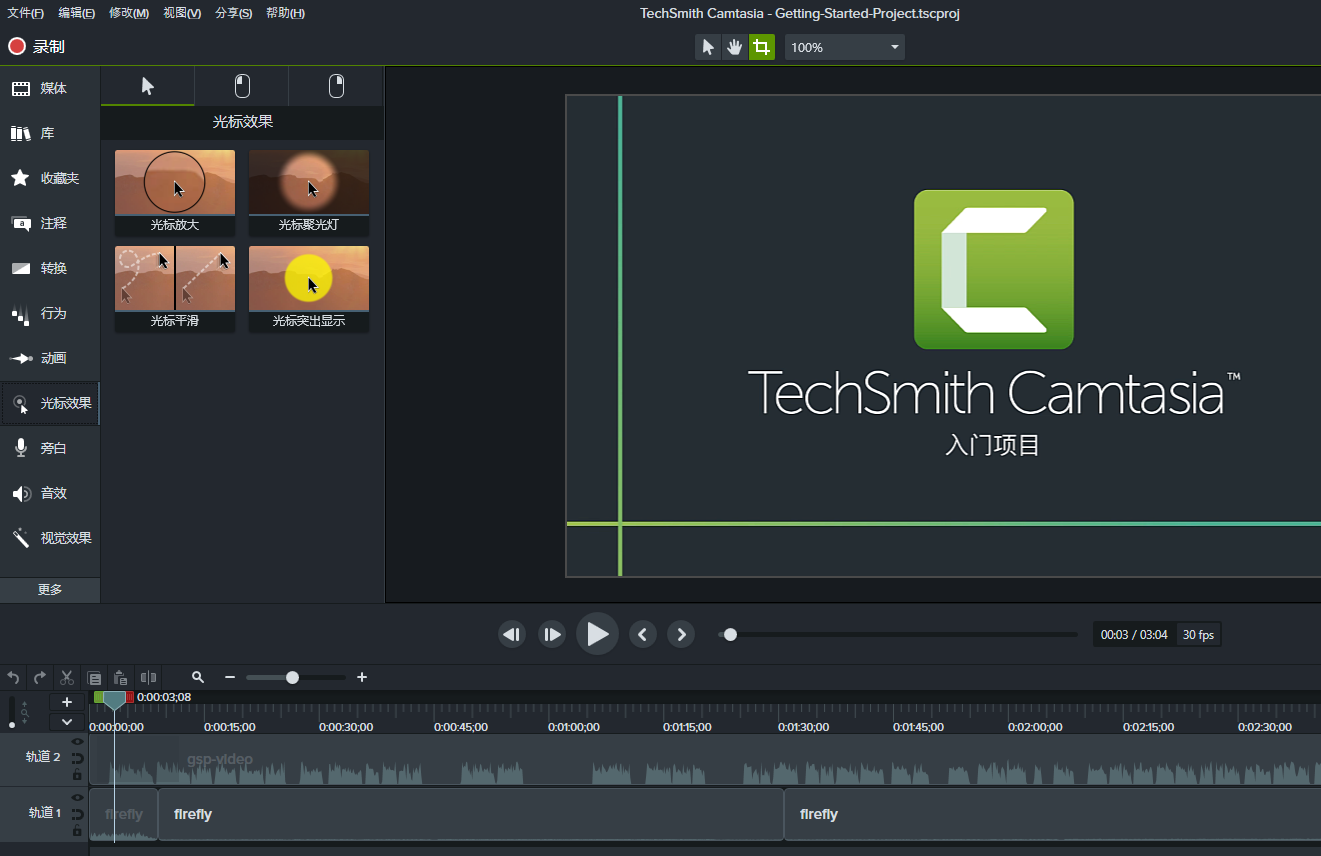Image resolution: width=1321 pixels, height=856 pixels.
Task: Open the 媒体 (Media) panel
Action: tap(49, 88)
